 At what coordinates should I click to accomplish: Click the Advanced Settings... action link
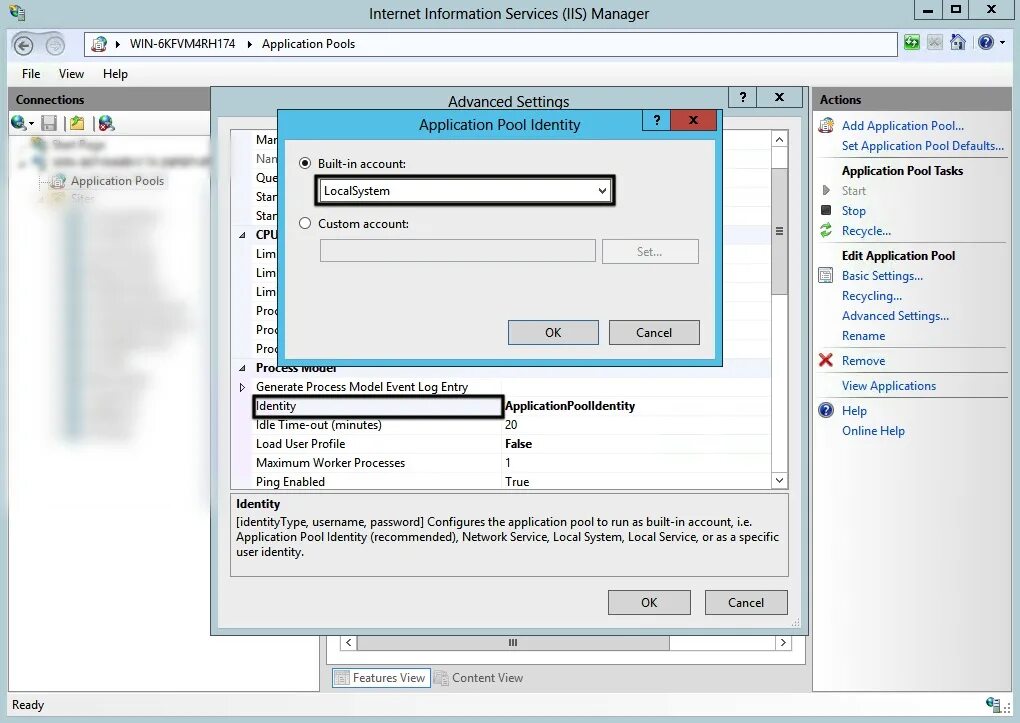click(x=895, y=316)
